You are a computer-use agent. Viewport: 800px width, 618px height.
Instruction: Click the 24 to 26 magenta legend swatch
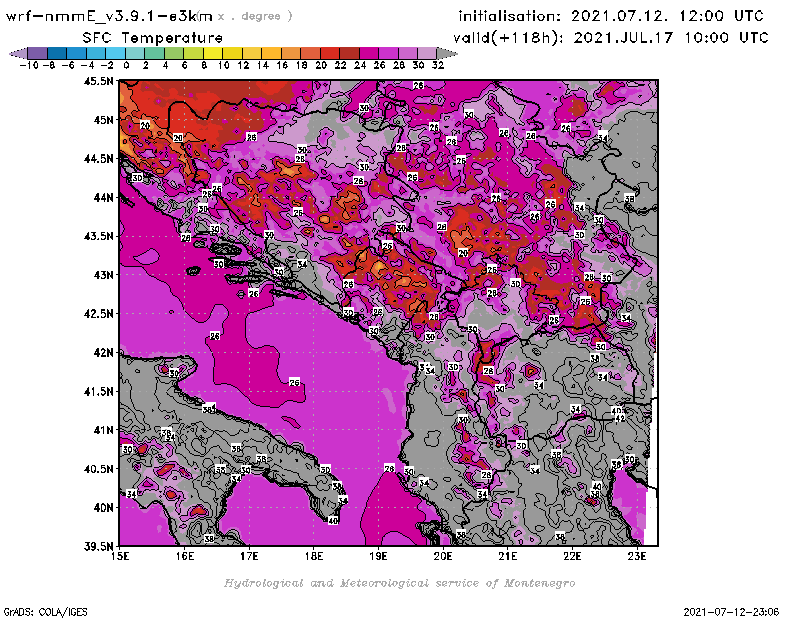pyautogui.click(x=368, y=53)
